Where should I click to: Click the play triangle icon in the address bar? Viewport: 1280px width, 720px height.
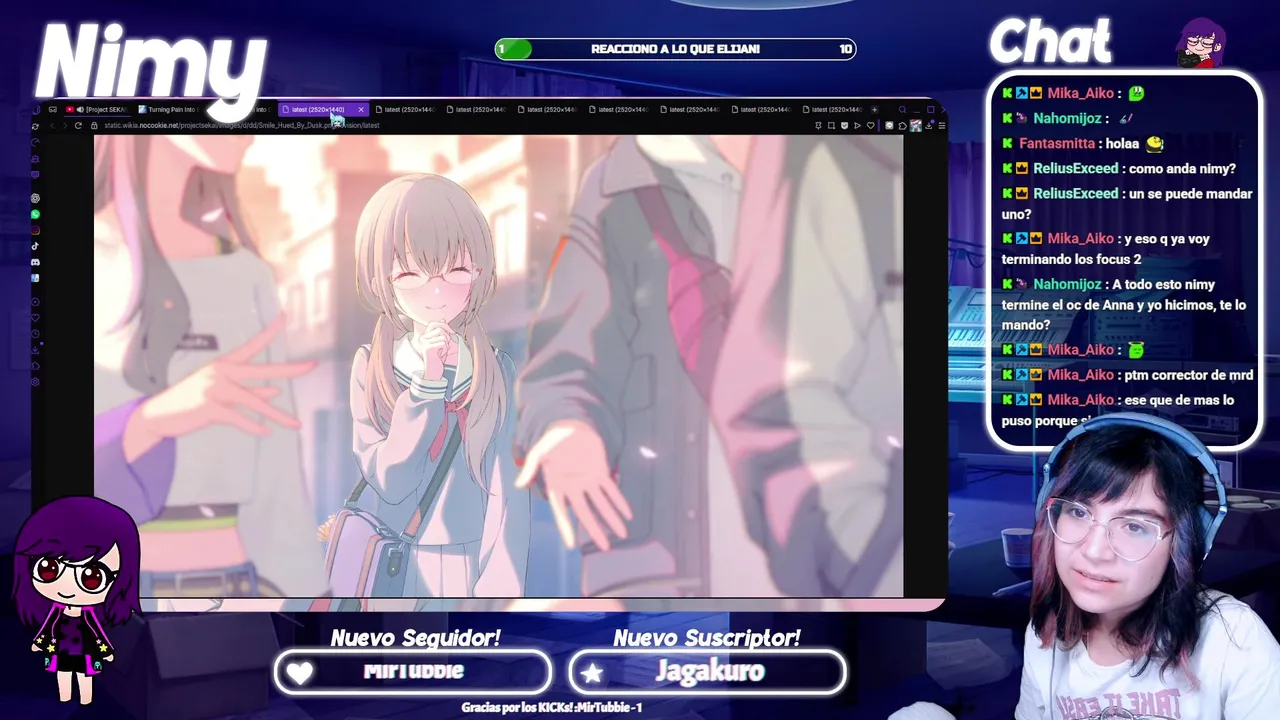857,126
